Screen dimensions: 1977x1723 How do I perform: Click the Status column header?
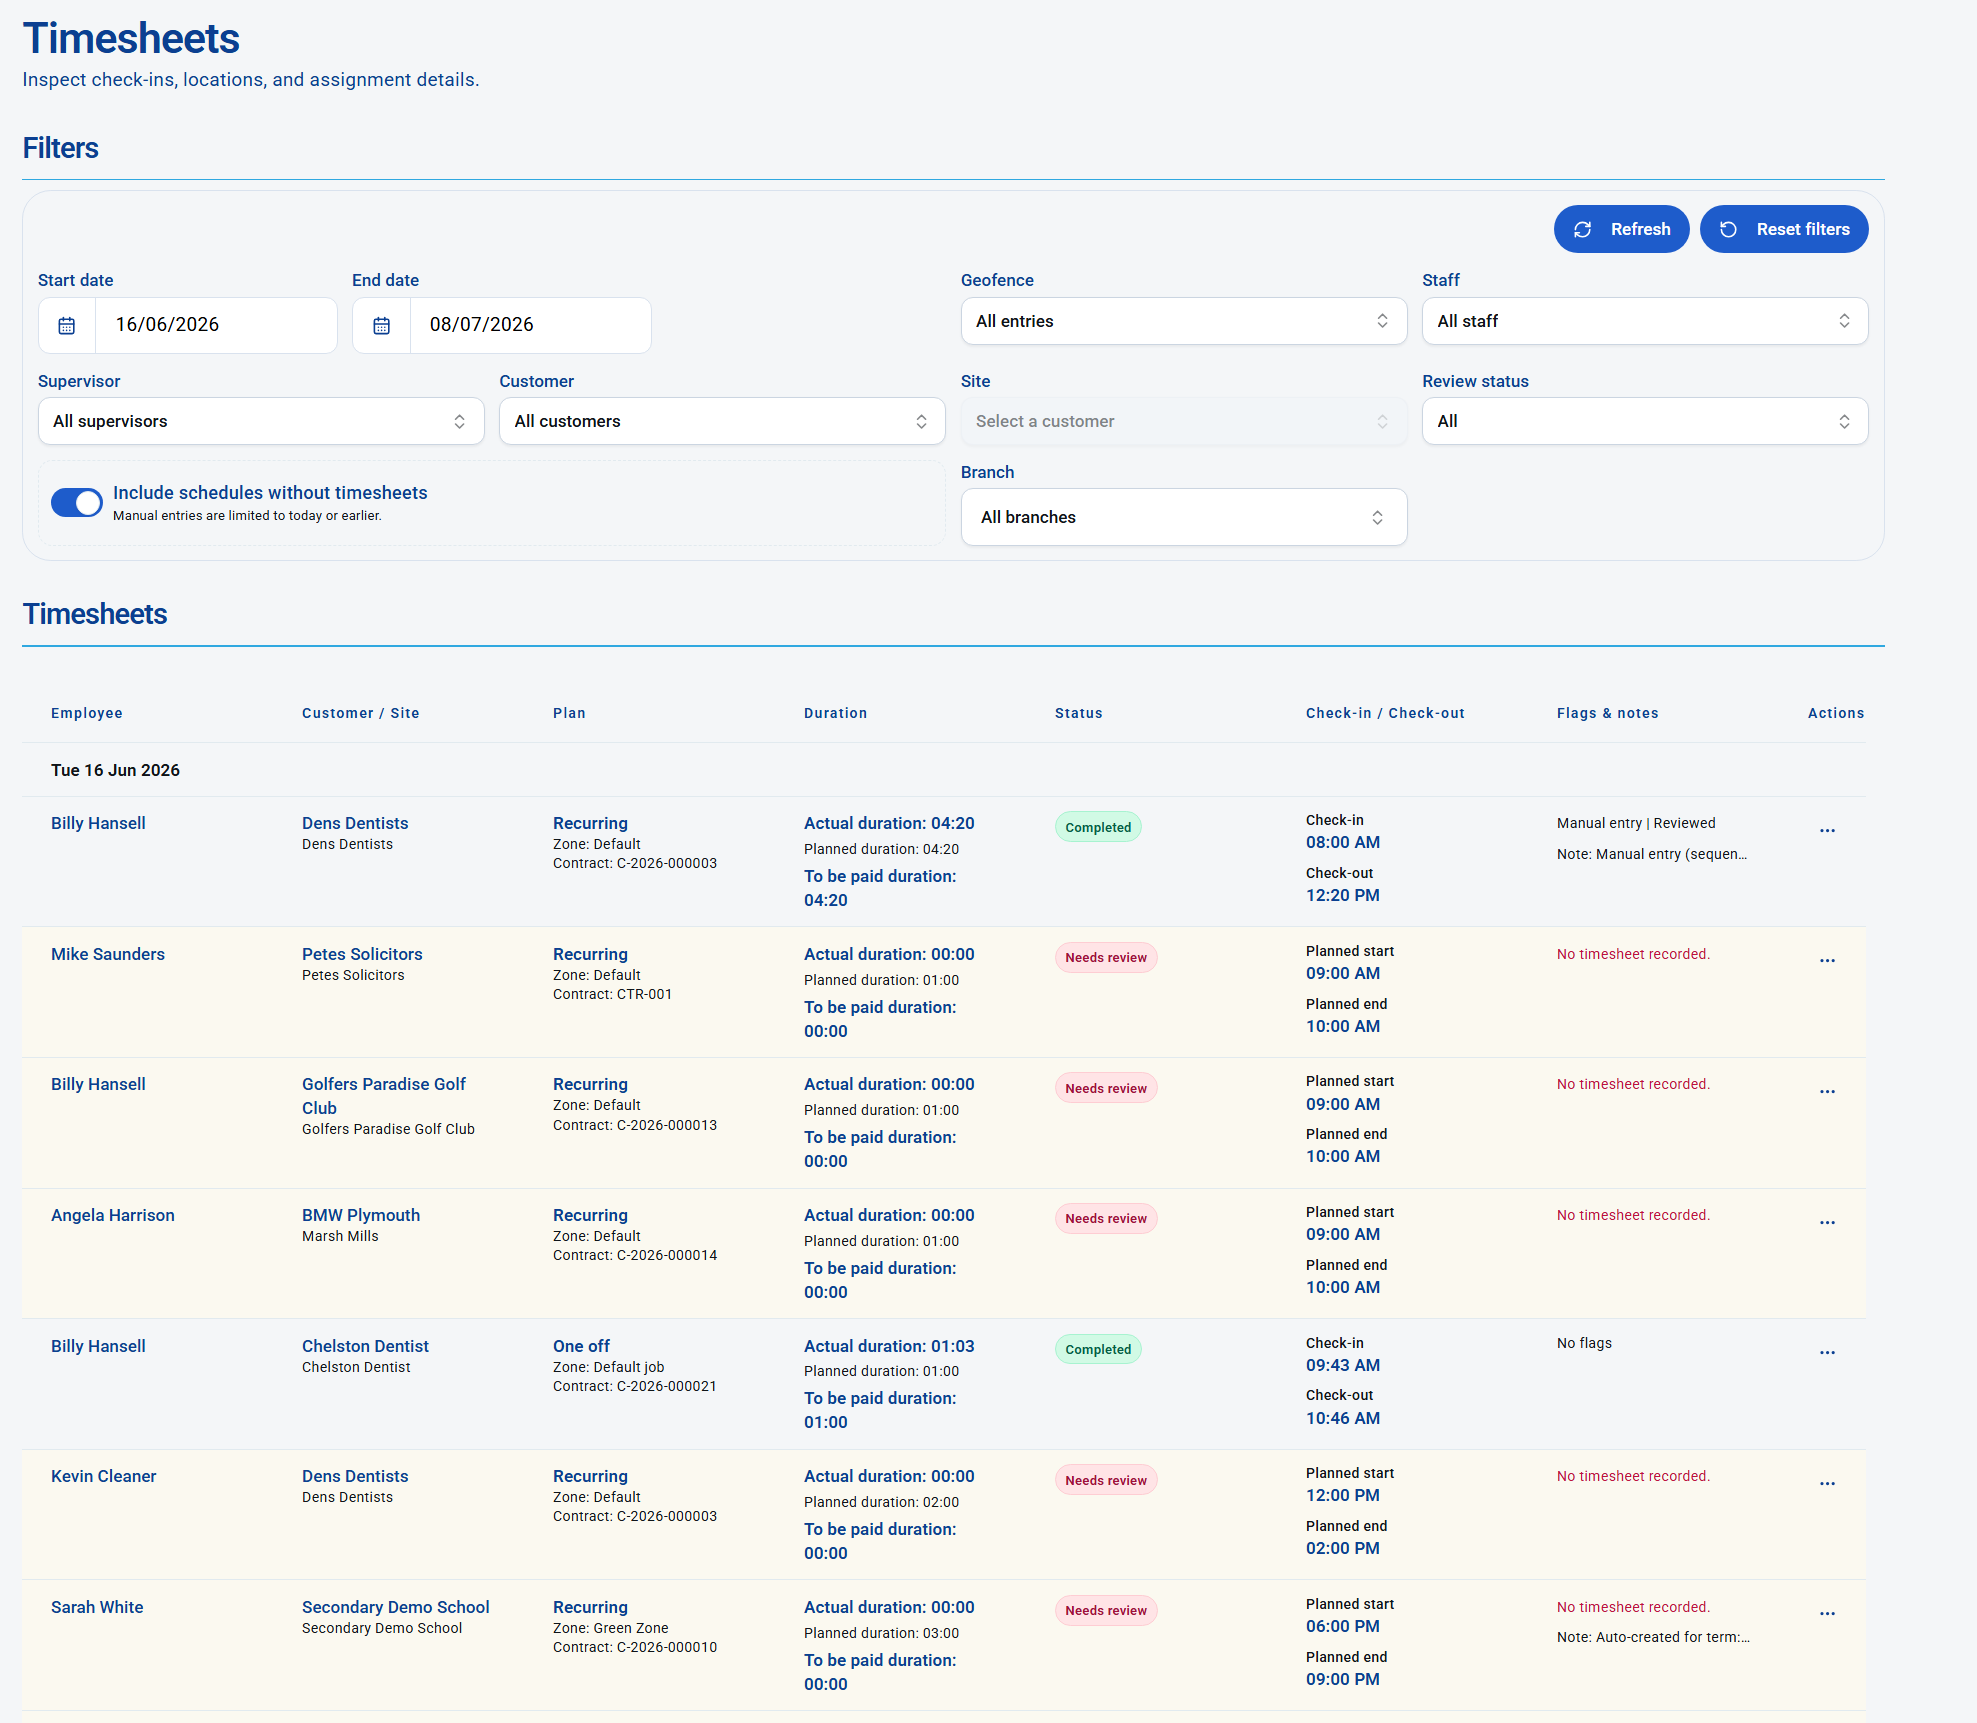coord(1079,713)
